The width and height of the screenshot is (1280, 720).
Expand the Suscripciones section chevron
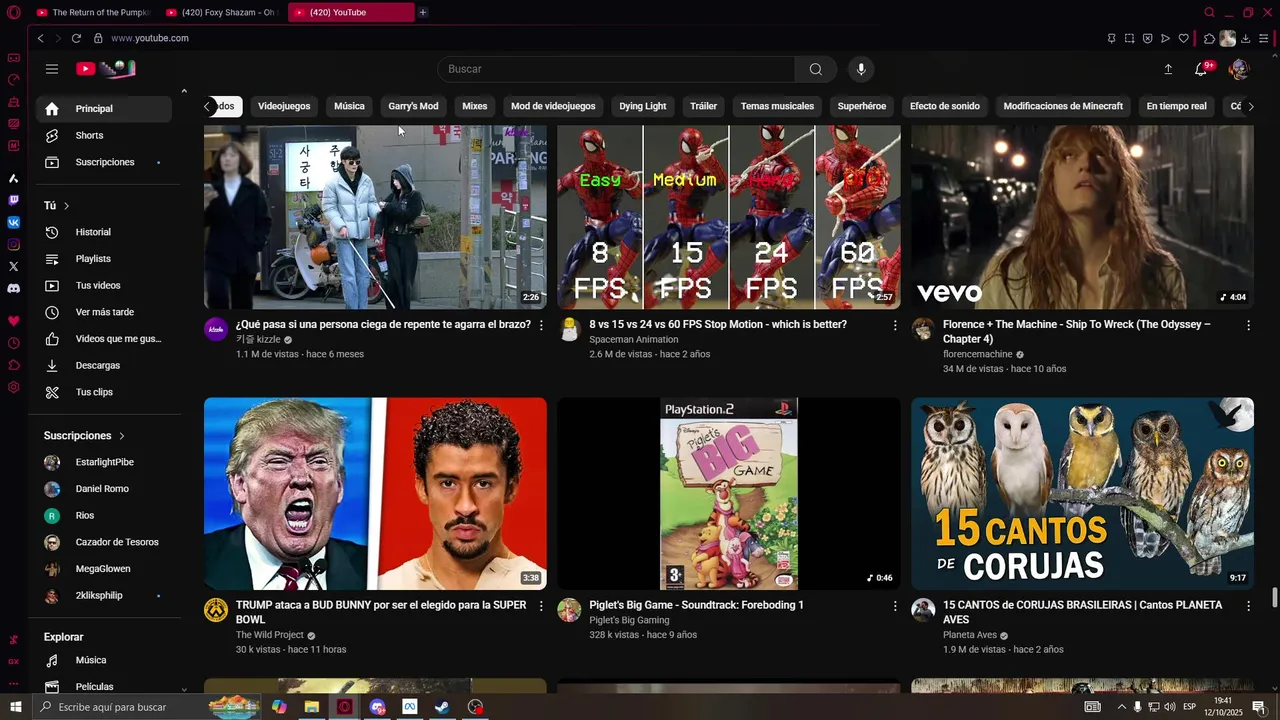[x=122, y=436]
